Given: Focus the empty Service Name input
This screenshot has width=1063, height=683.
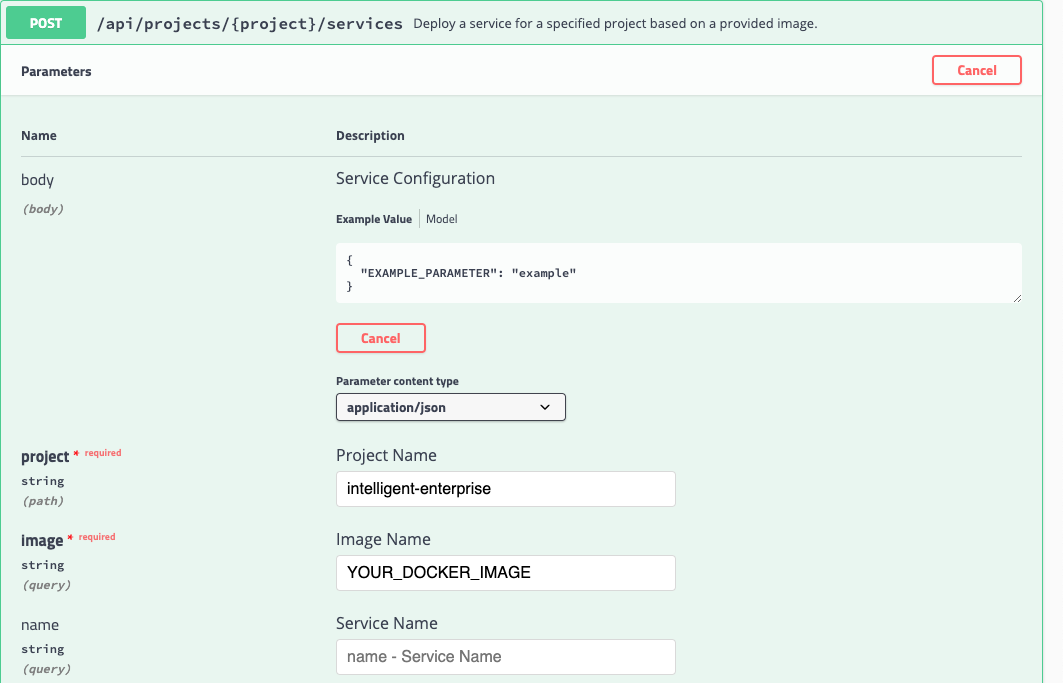Looking at the screenshot, I should pos(505,657).
